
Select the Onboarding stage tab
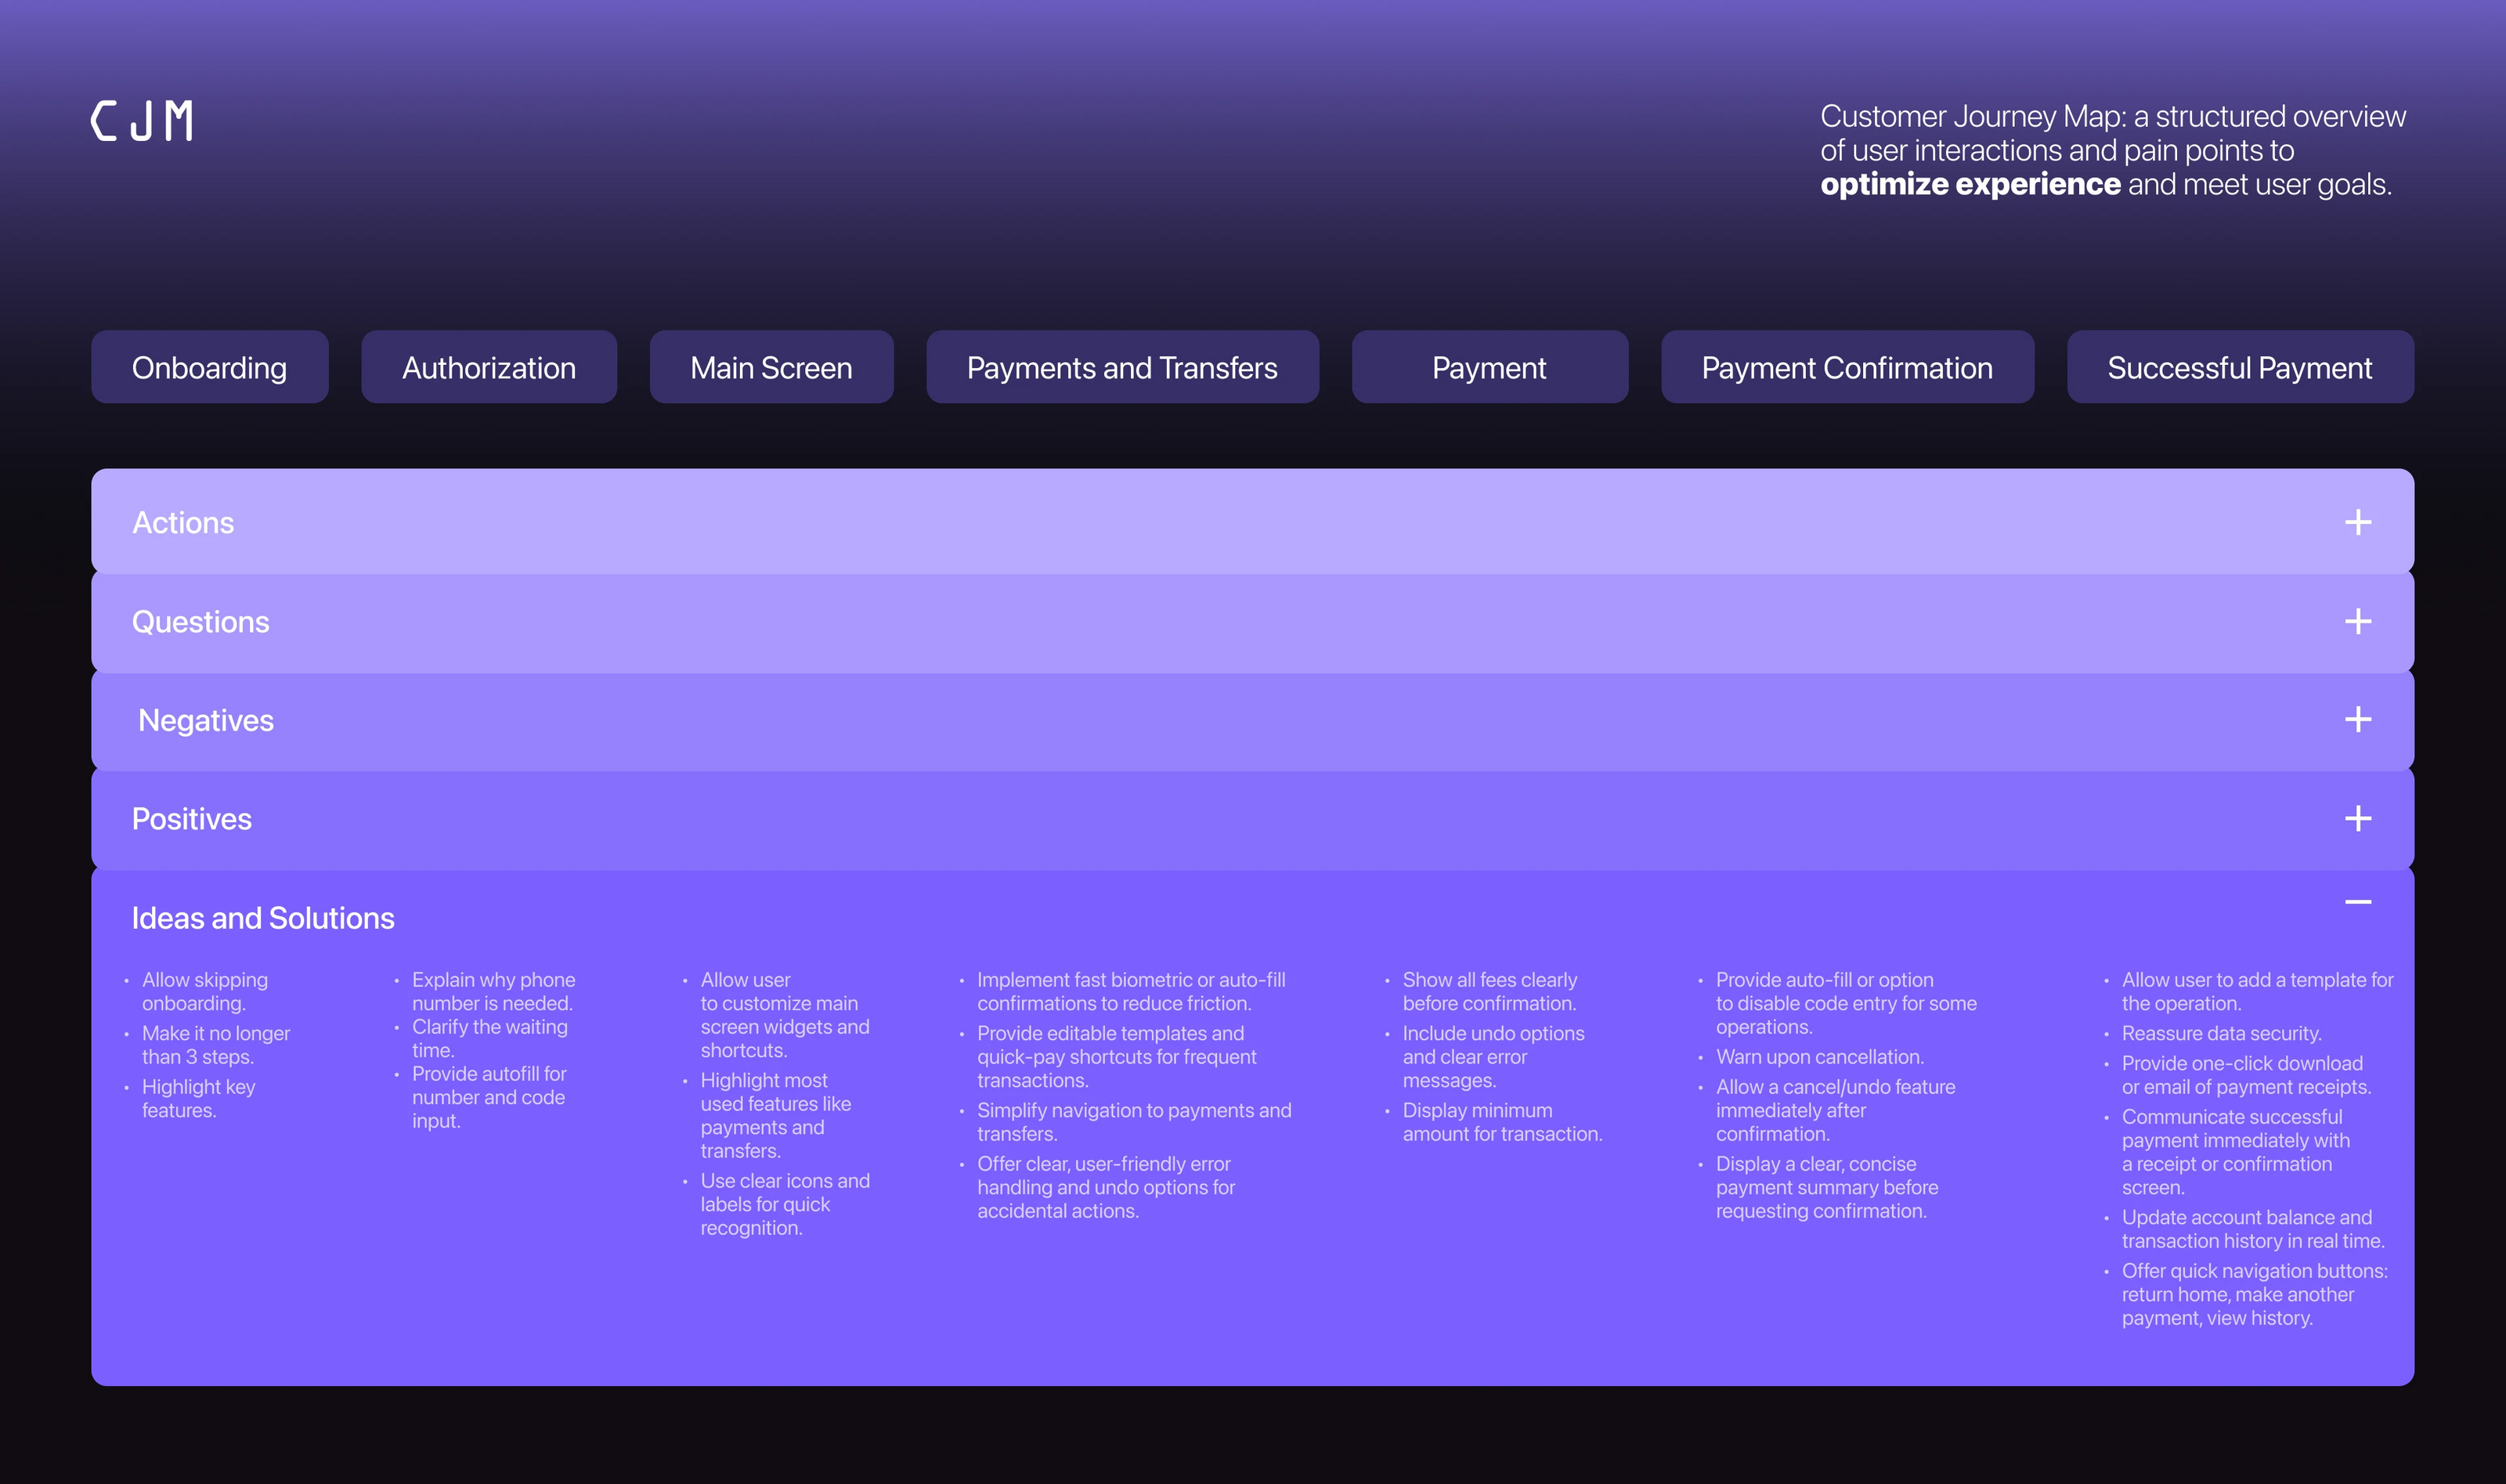[x=209, y=367]
